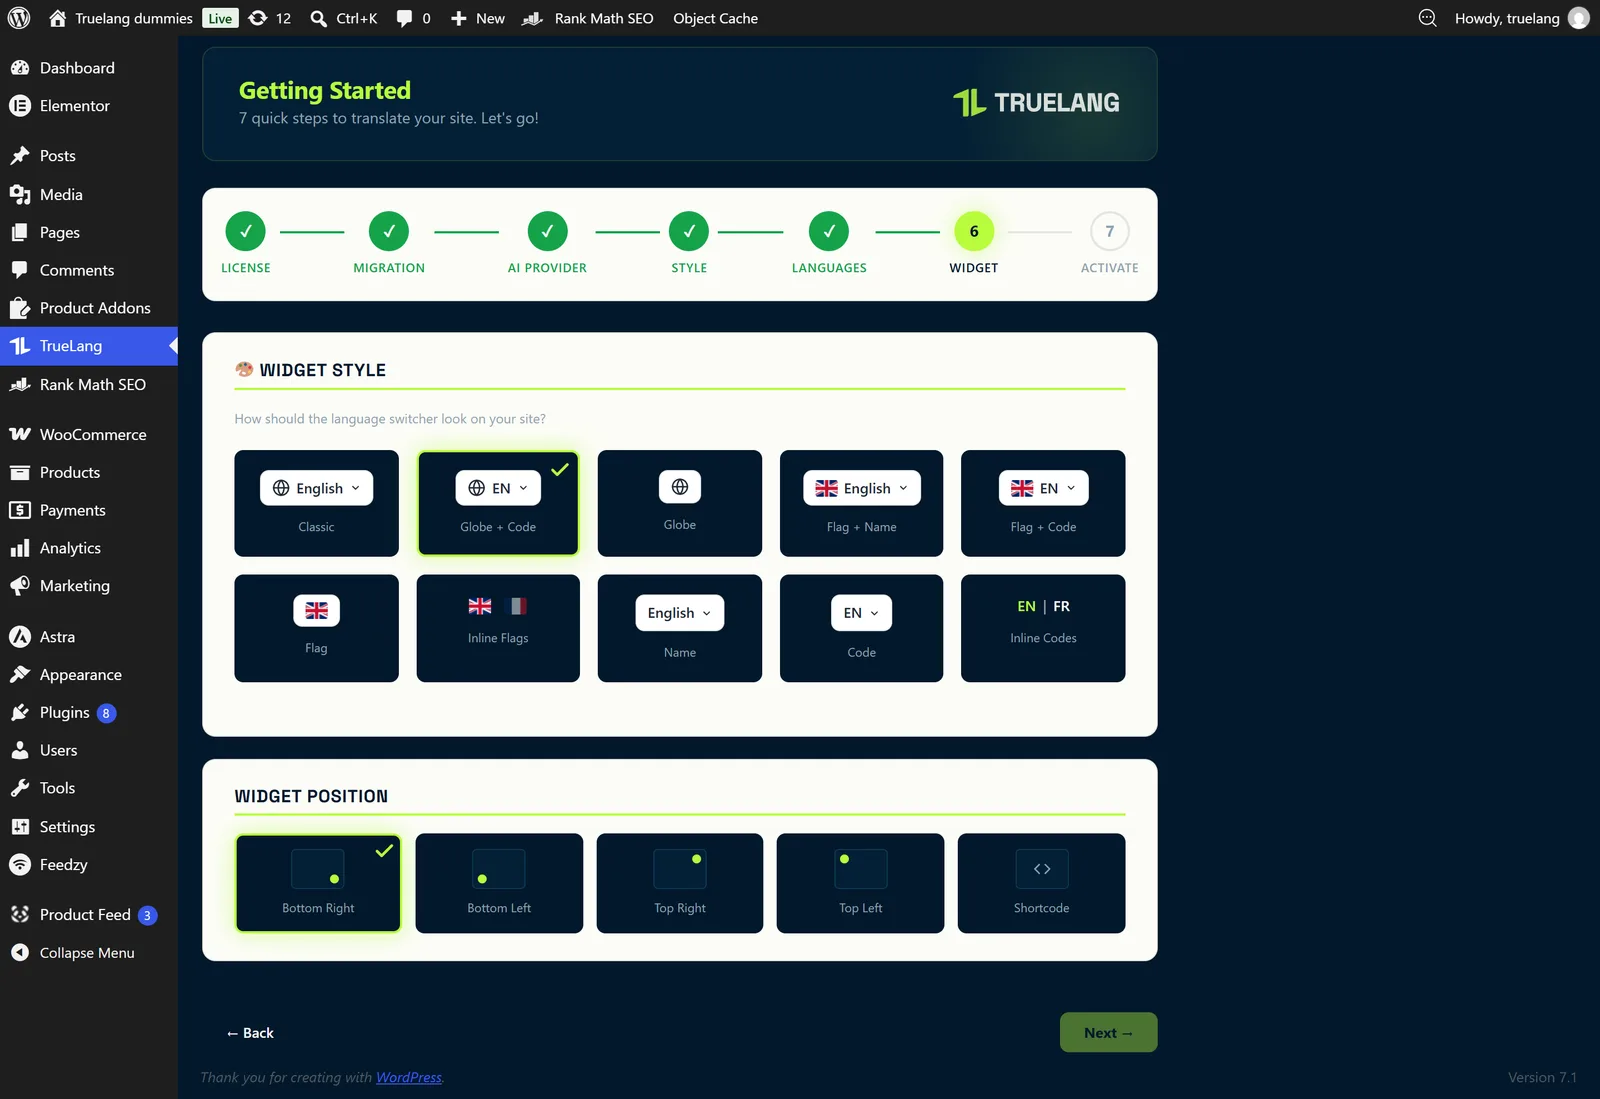Screen dimensions: 1600x1099
Task: Go to the Migration step
Action: pos(389,243)
